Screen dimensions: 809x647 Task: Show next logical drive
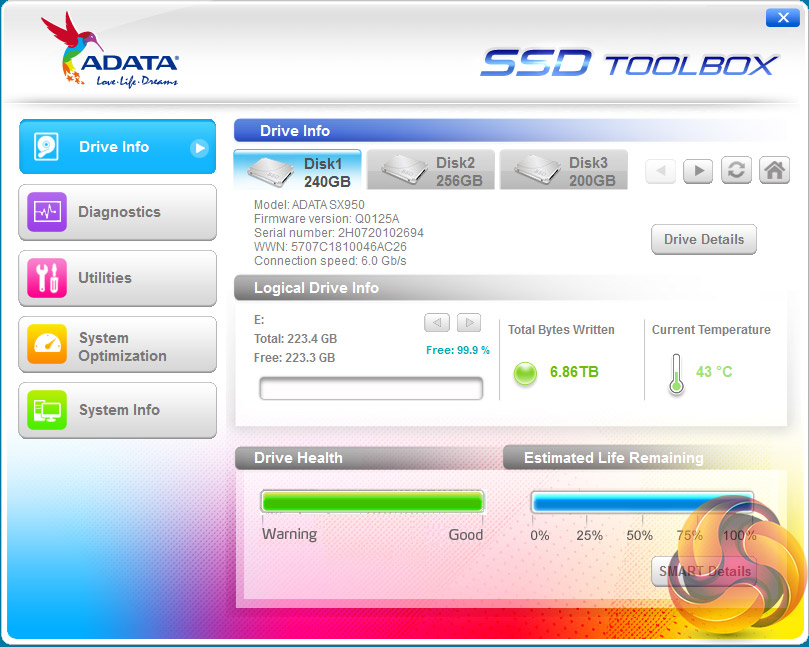[x=469, y=322]
